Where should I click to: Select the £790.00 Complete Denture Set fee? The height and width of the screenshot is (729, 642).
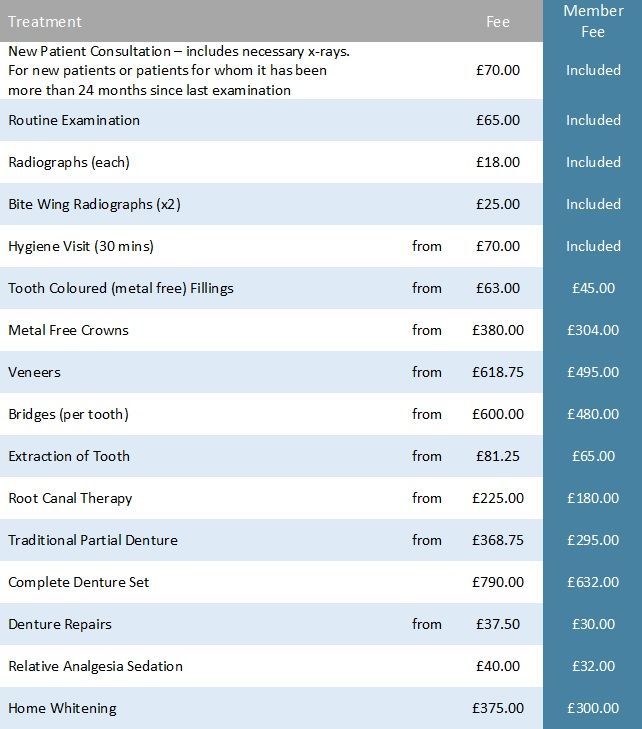click(x=497, y=582)
